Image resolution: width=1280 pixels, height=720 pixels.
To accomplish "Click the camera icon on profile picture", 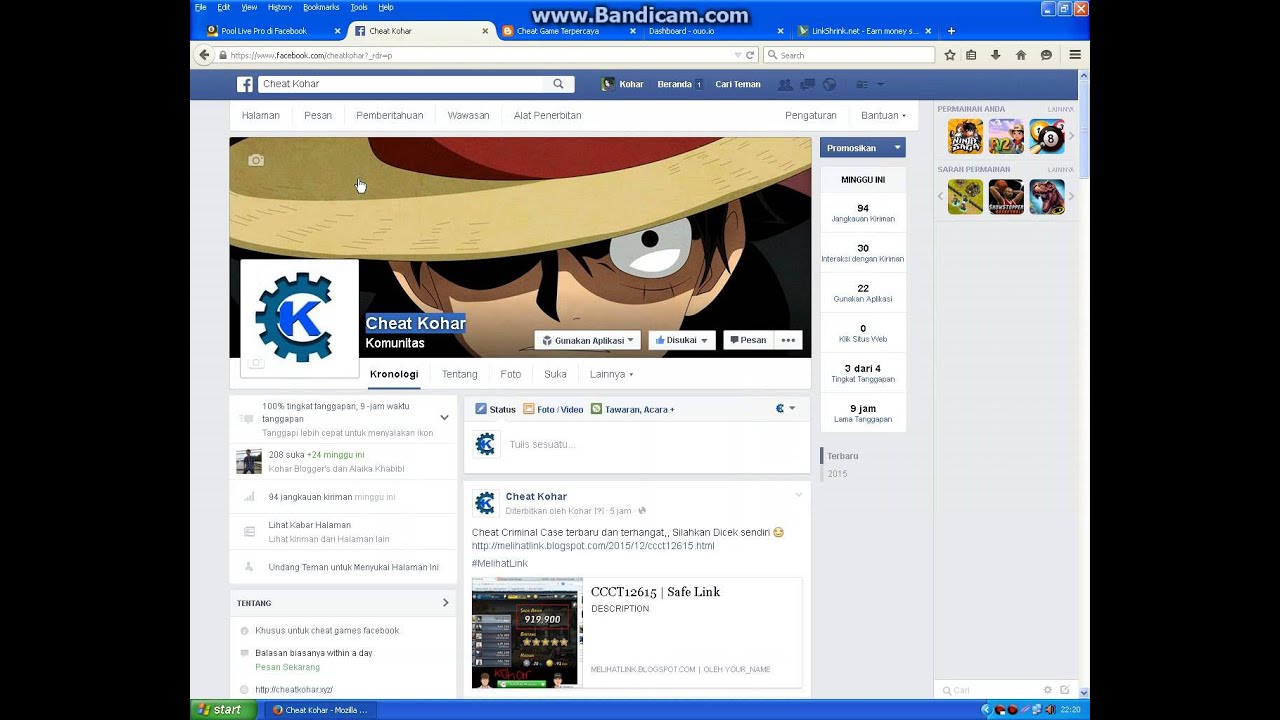I will (256, 363).
